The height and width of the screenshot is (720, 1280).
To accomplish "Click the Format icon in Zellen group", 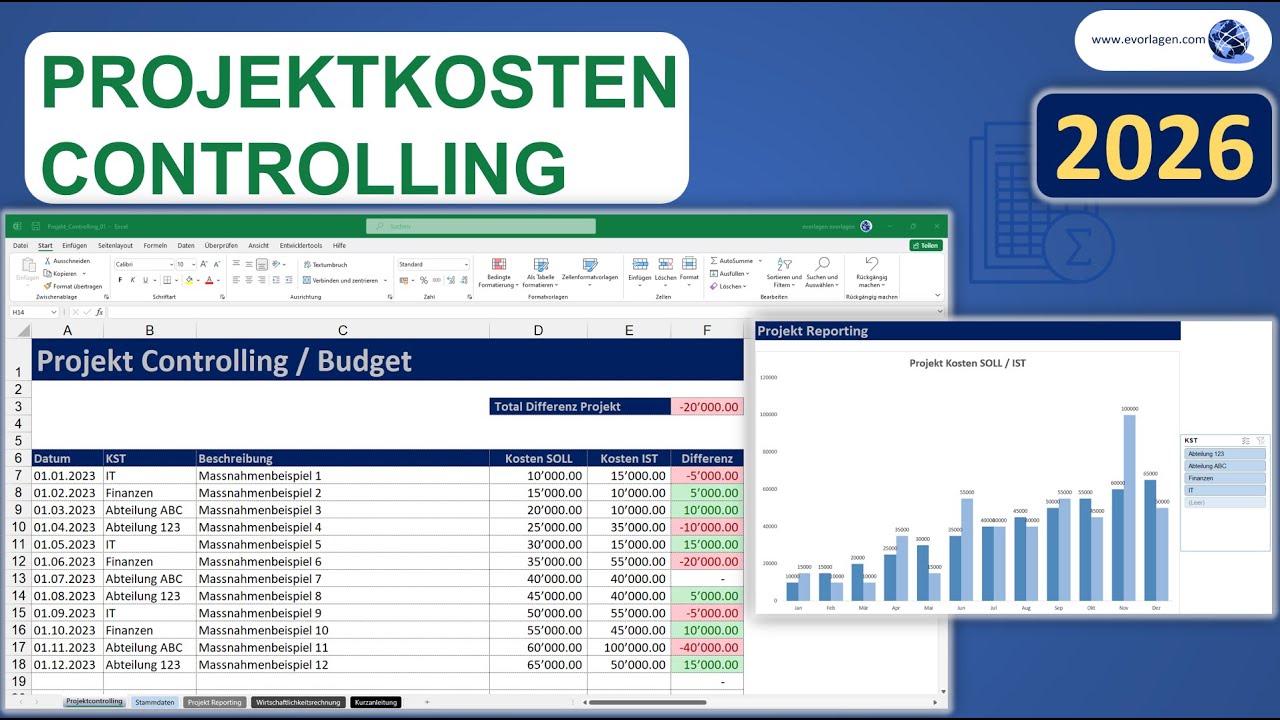I will tap(689, 264).
